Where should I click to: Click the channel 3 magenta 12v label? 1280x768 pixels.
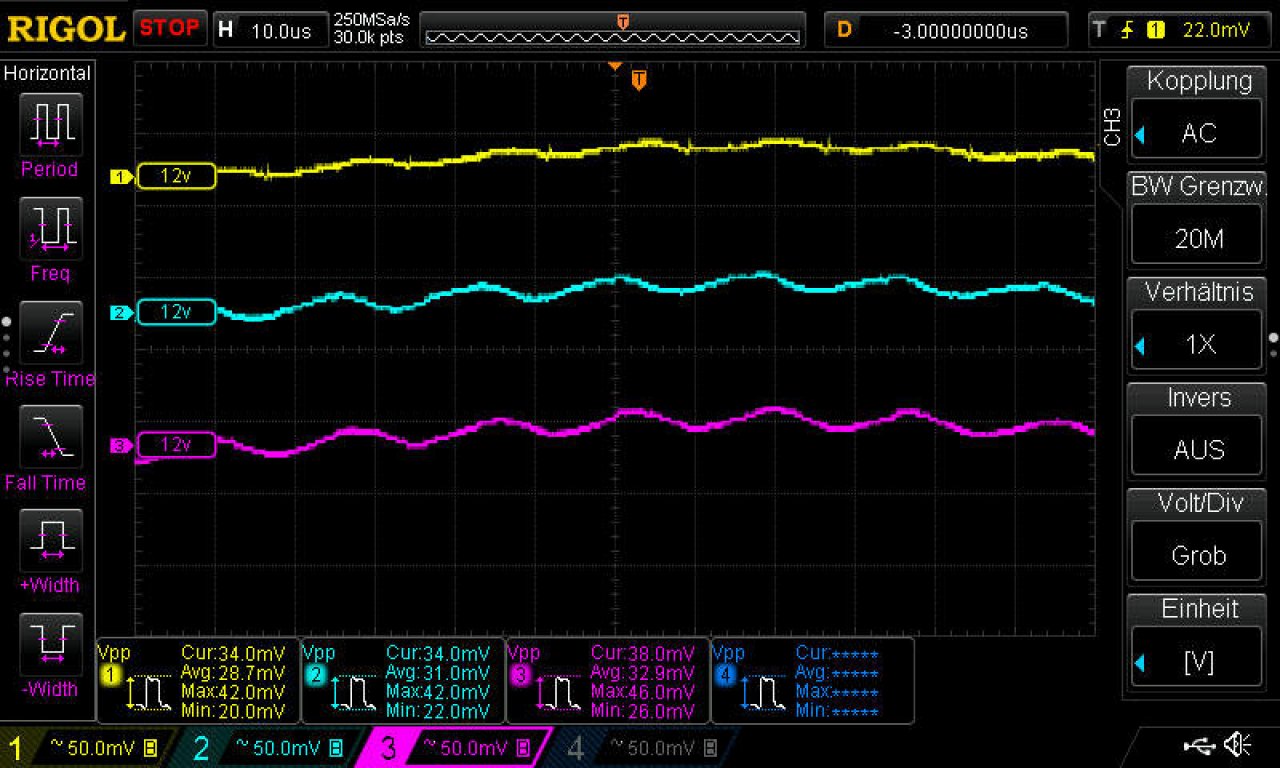(x=176, y=444)
